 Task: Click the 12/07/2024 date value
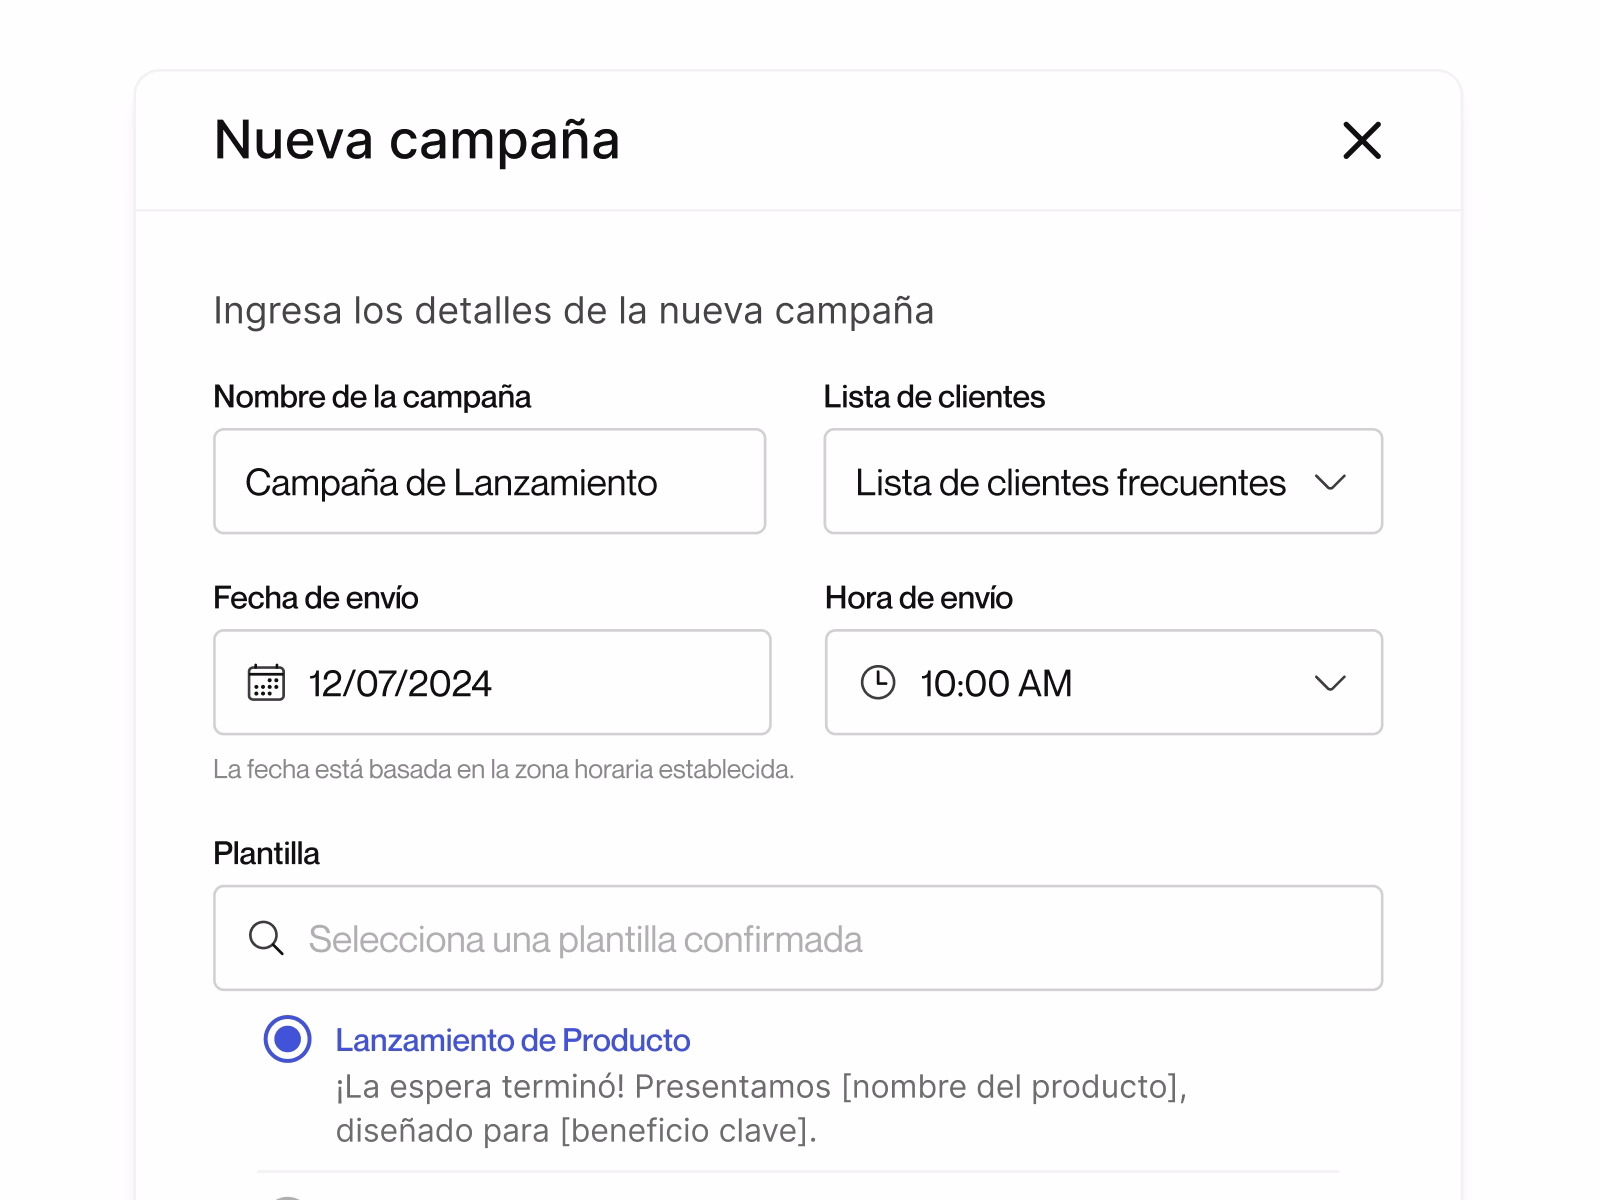[400, 684]
